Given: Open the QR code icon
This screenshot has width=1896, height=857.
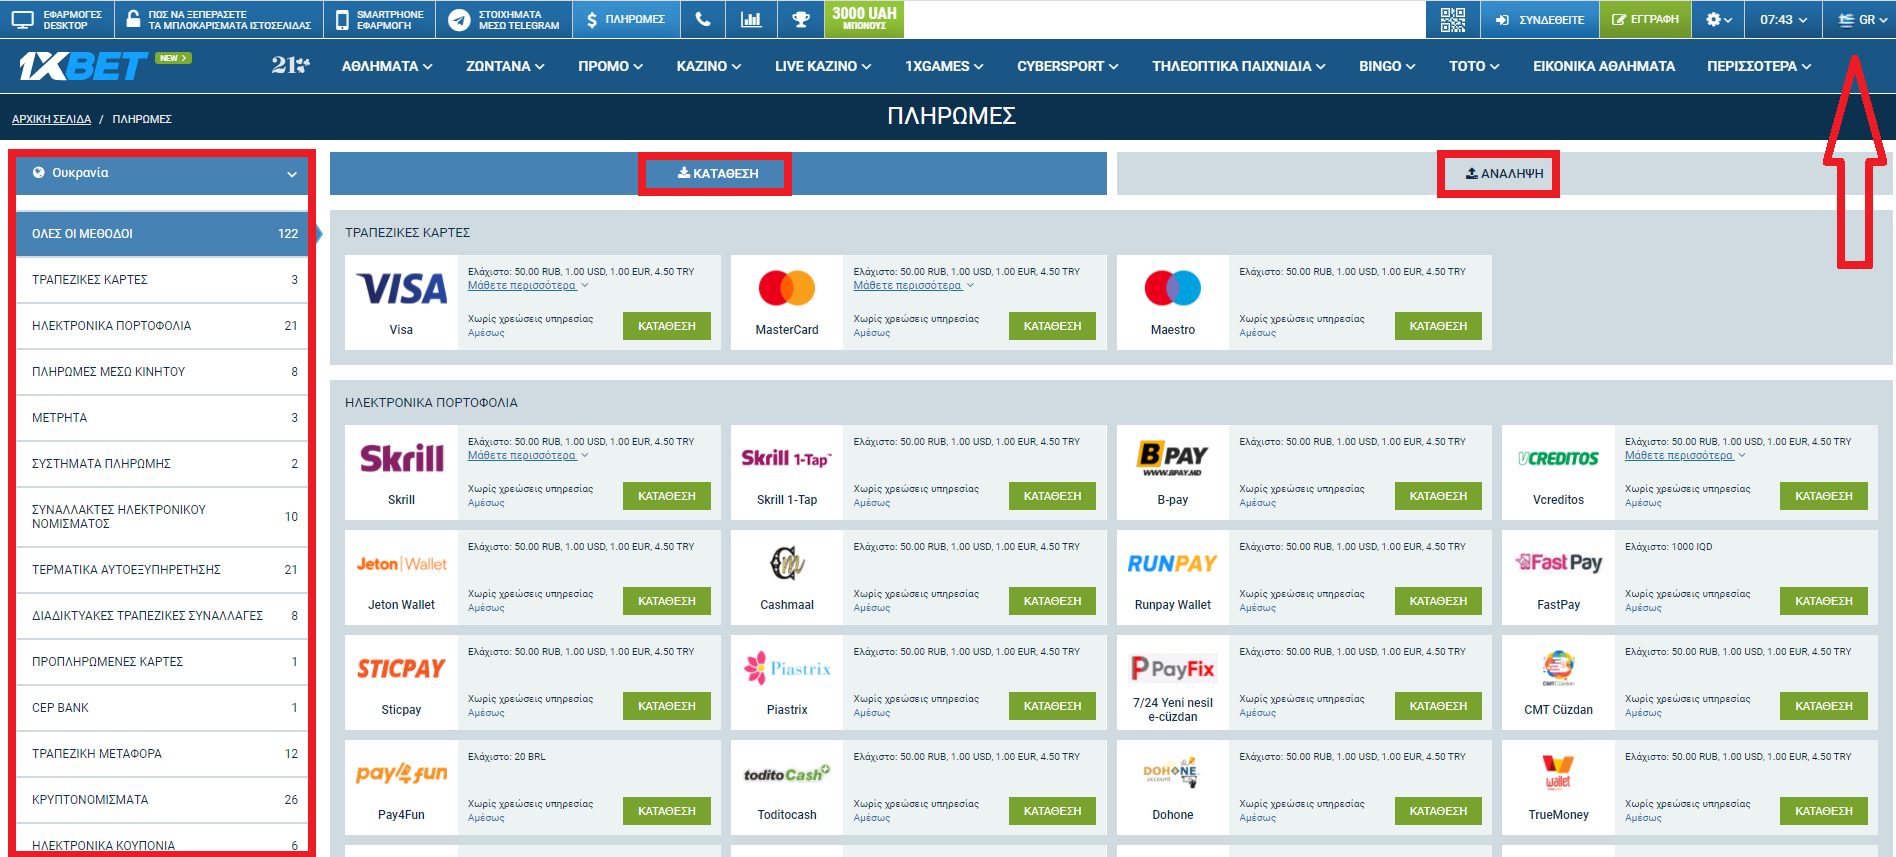Looking at the screenshot, I should (x=1452, y=19).
